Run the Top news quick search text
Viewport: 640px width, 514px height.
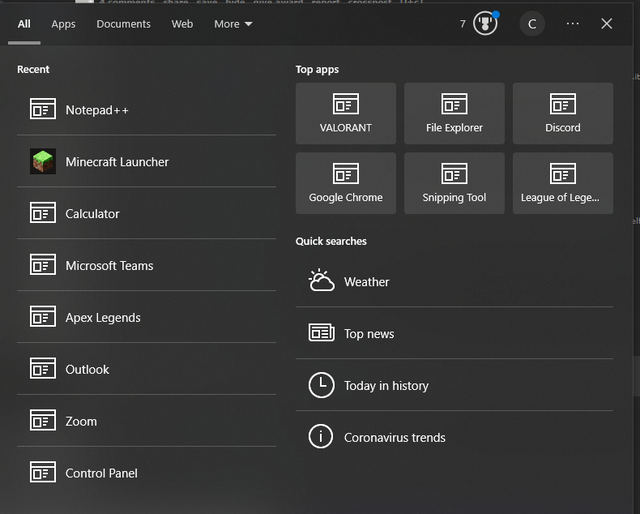(x=369, y=334)
